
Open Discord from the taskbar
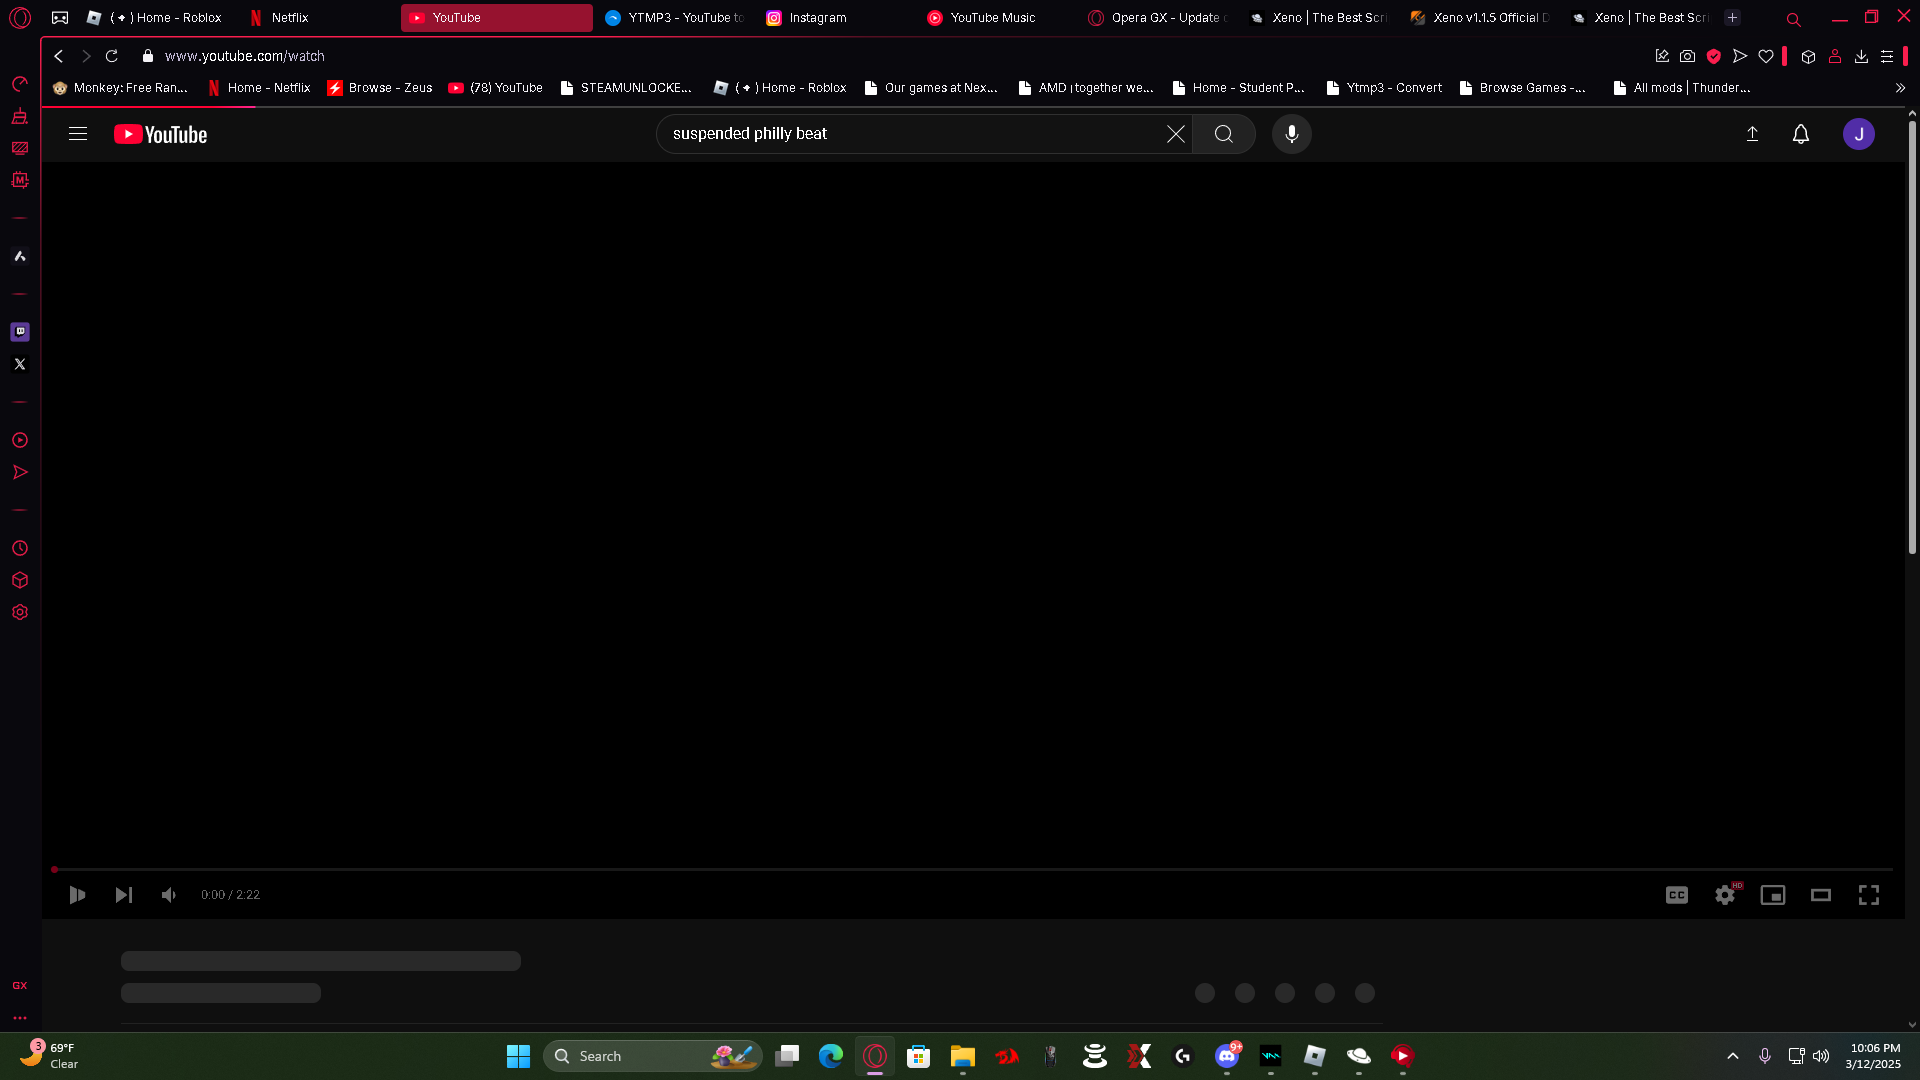(x=1227, y=1056)
